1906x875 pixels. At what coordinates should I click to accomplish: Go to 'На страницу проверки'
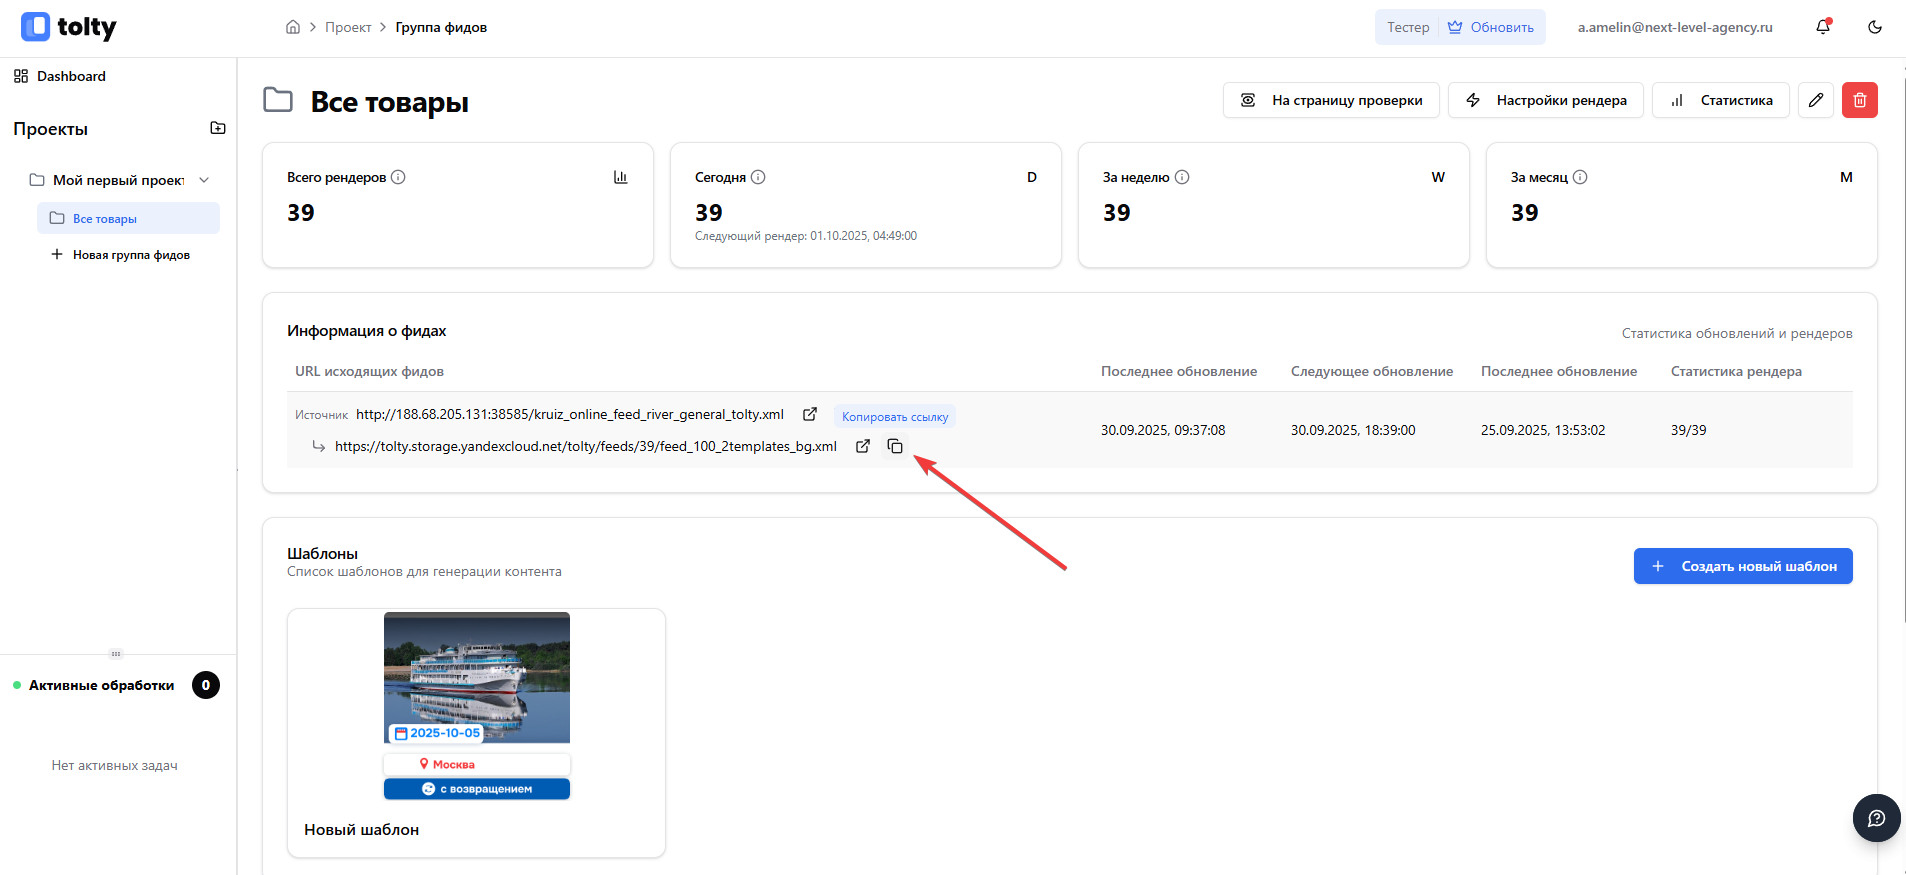pos(1331,100)
